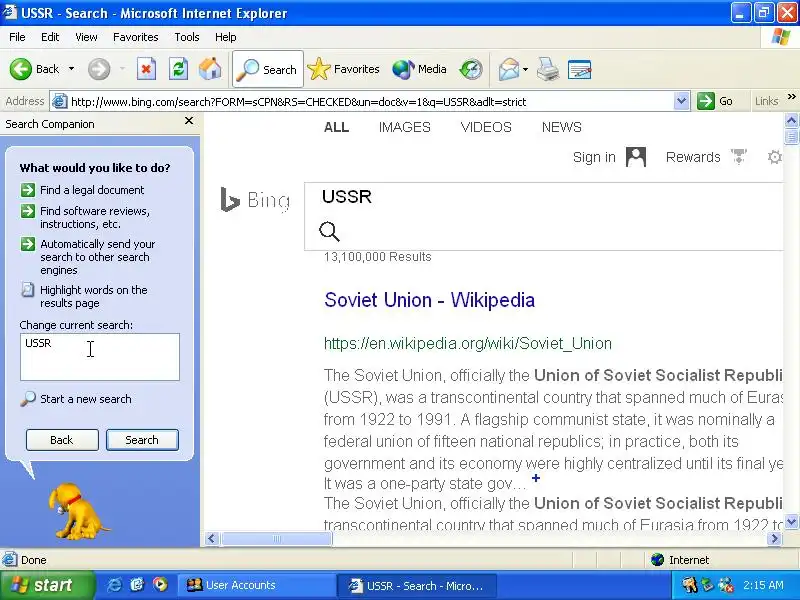Click the Back navigation arrow icon
Screen dimensions: 800x600
20,69
